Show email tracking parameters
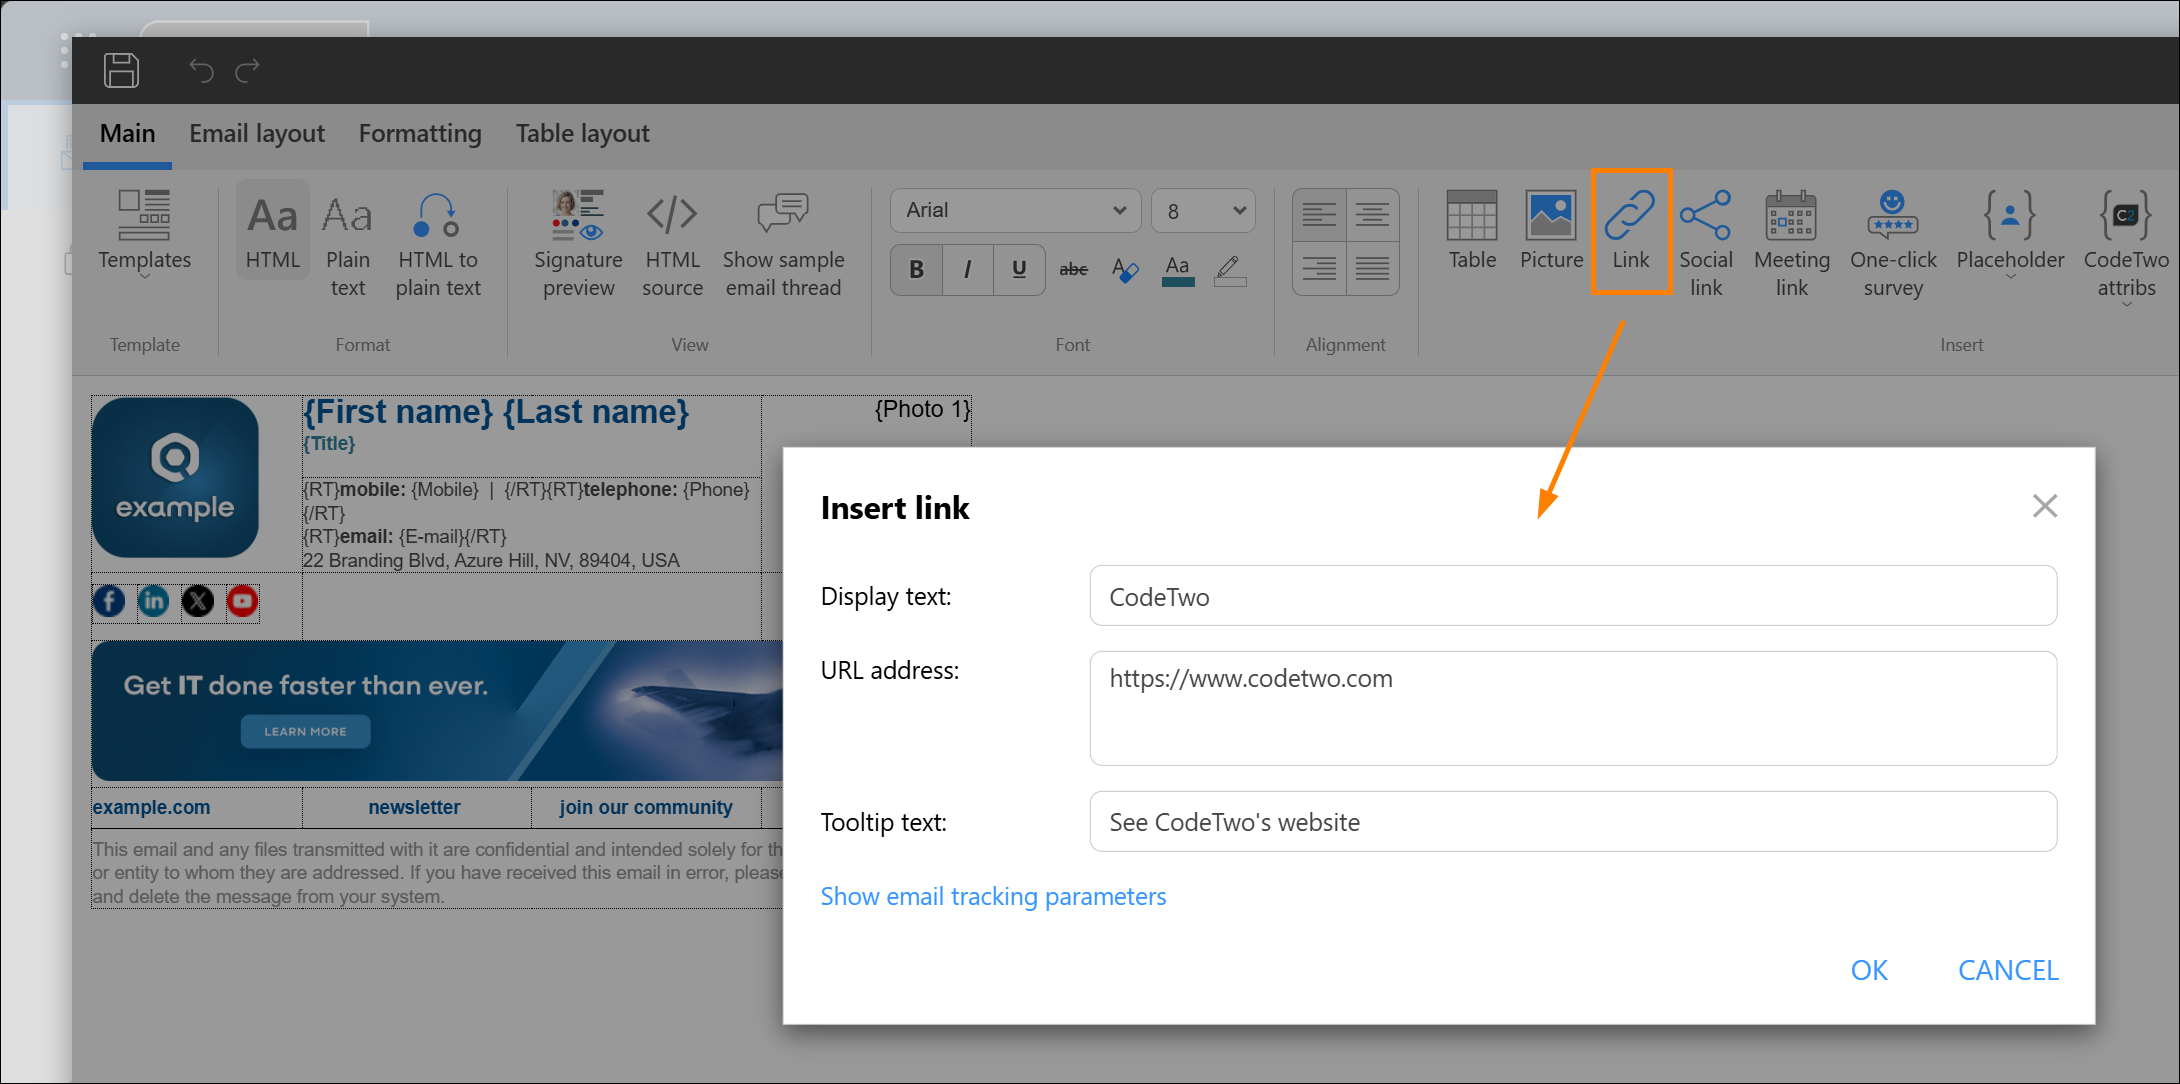2180x1084 pixels. (993, 897)
